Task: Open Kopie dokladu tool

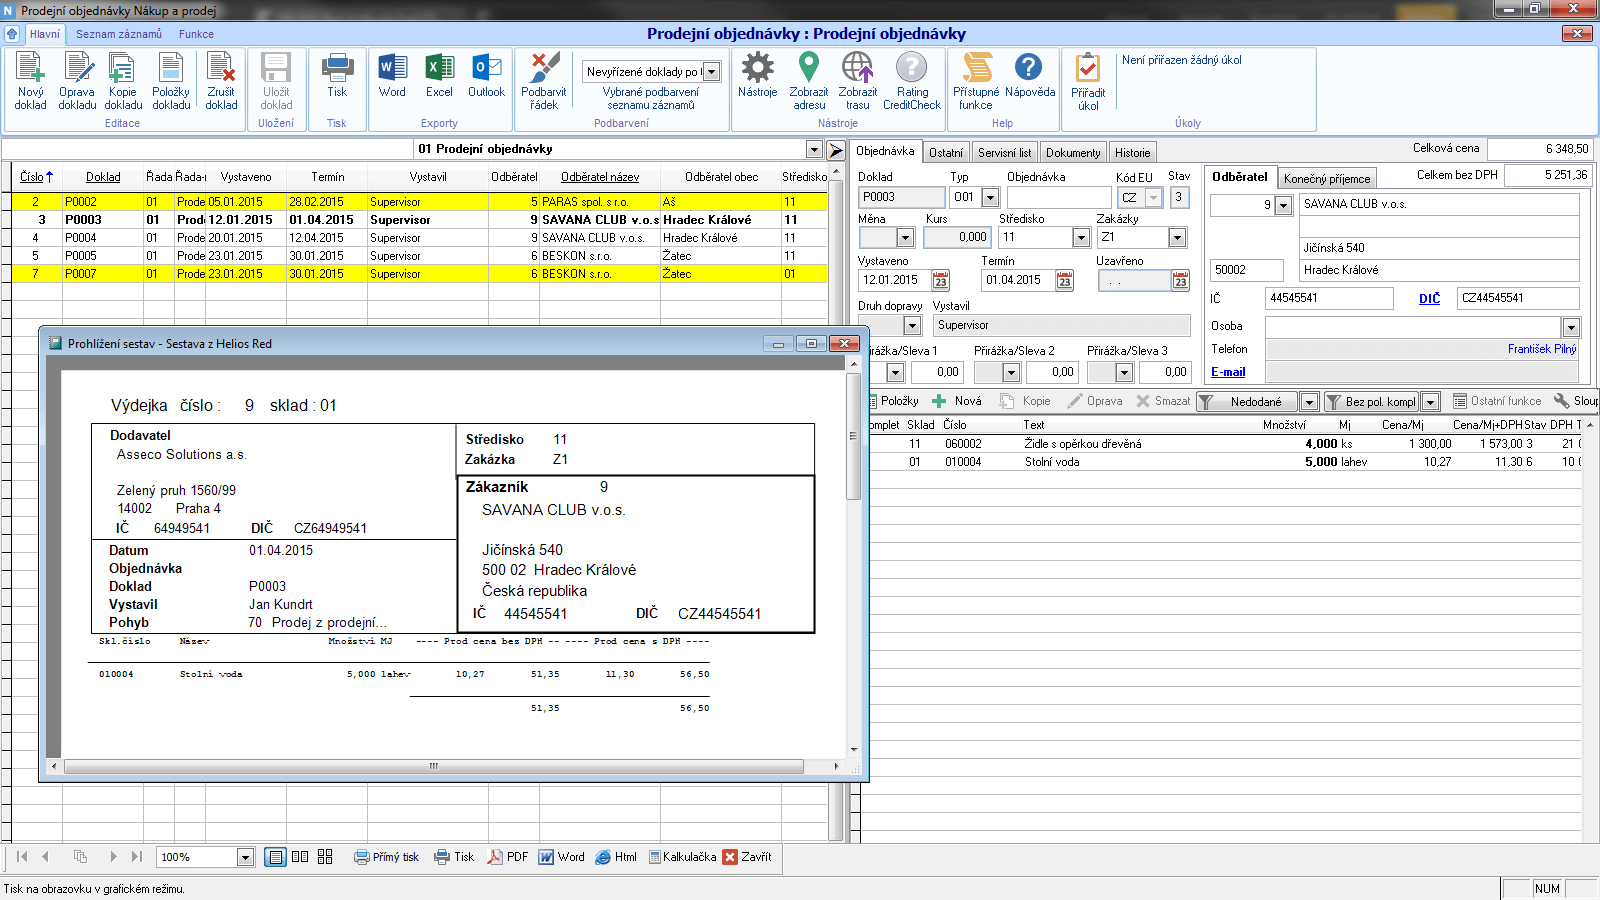Action: click(x=122, y=71)
